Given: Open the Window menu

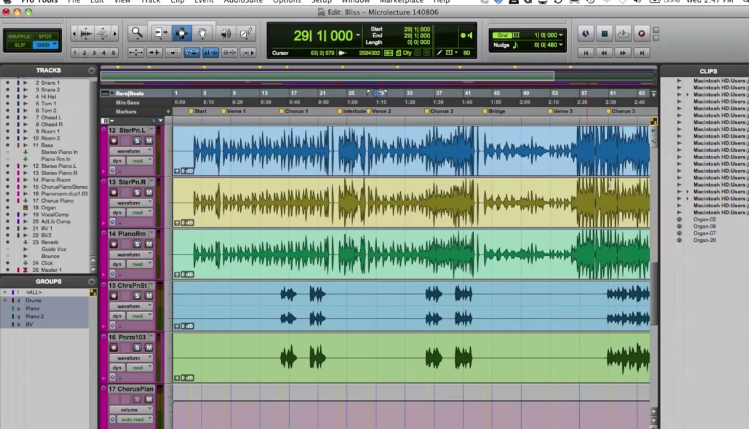Looking at the screenshot, I should click(x=356, y=2).
